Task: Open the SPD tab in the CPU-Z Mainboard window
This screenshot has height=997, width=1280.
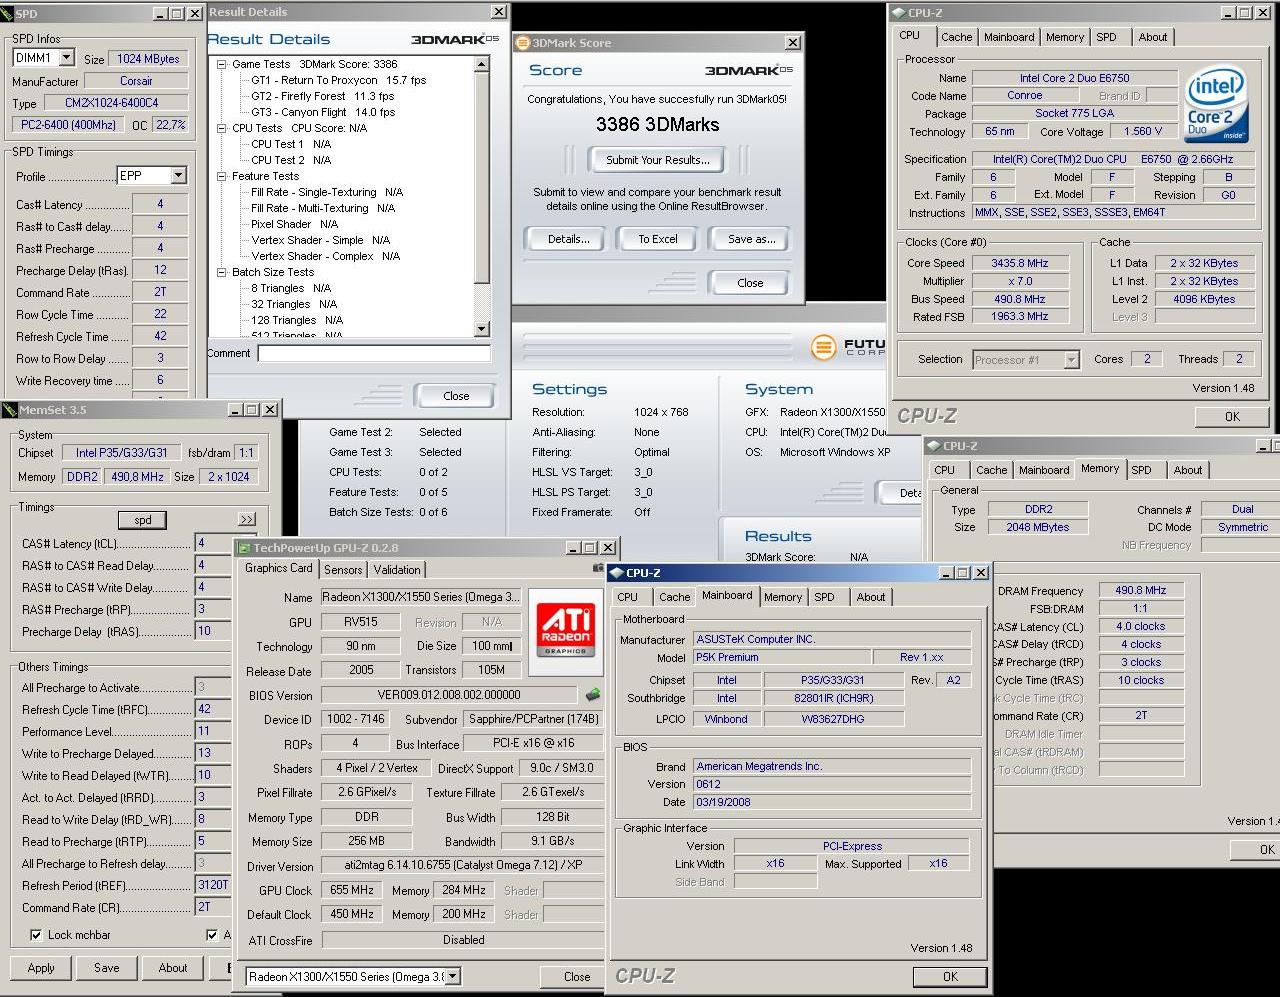Action: tap(824, 597)
